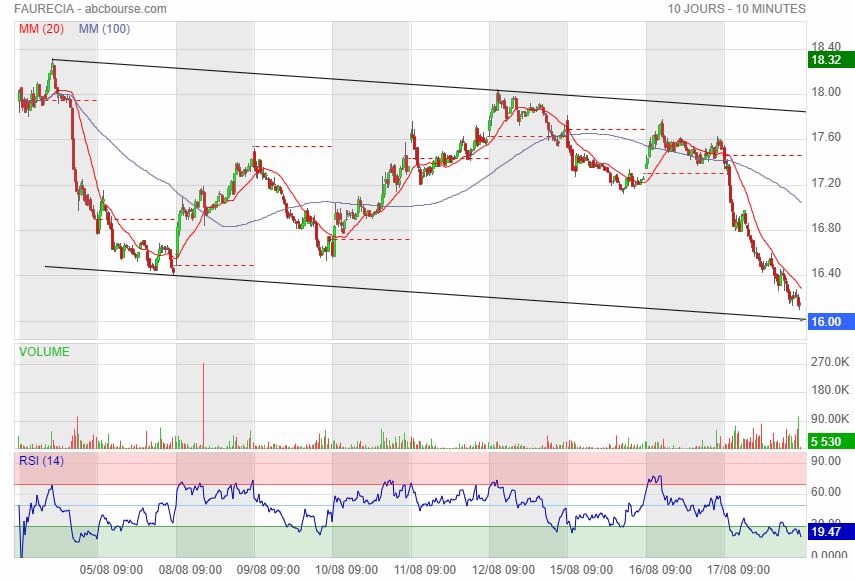Image resolution: width=855 pixels, height=580 pixels.
Task: Select the purple MM (100) legend label
Action: (x=104, y=29)
